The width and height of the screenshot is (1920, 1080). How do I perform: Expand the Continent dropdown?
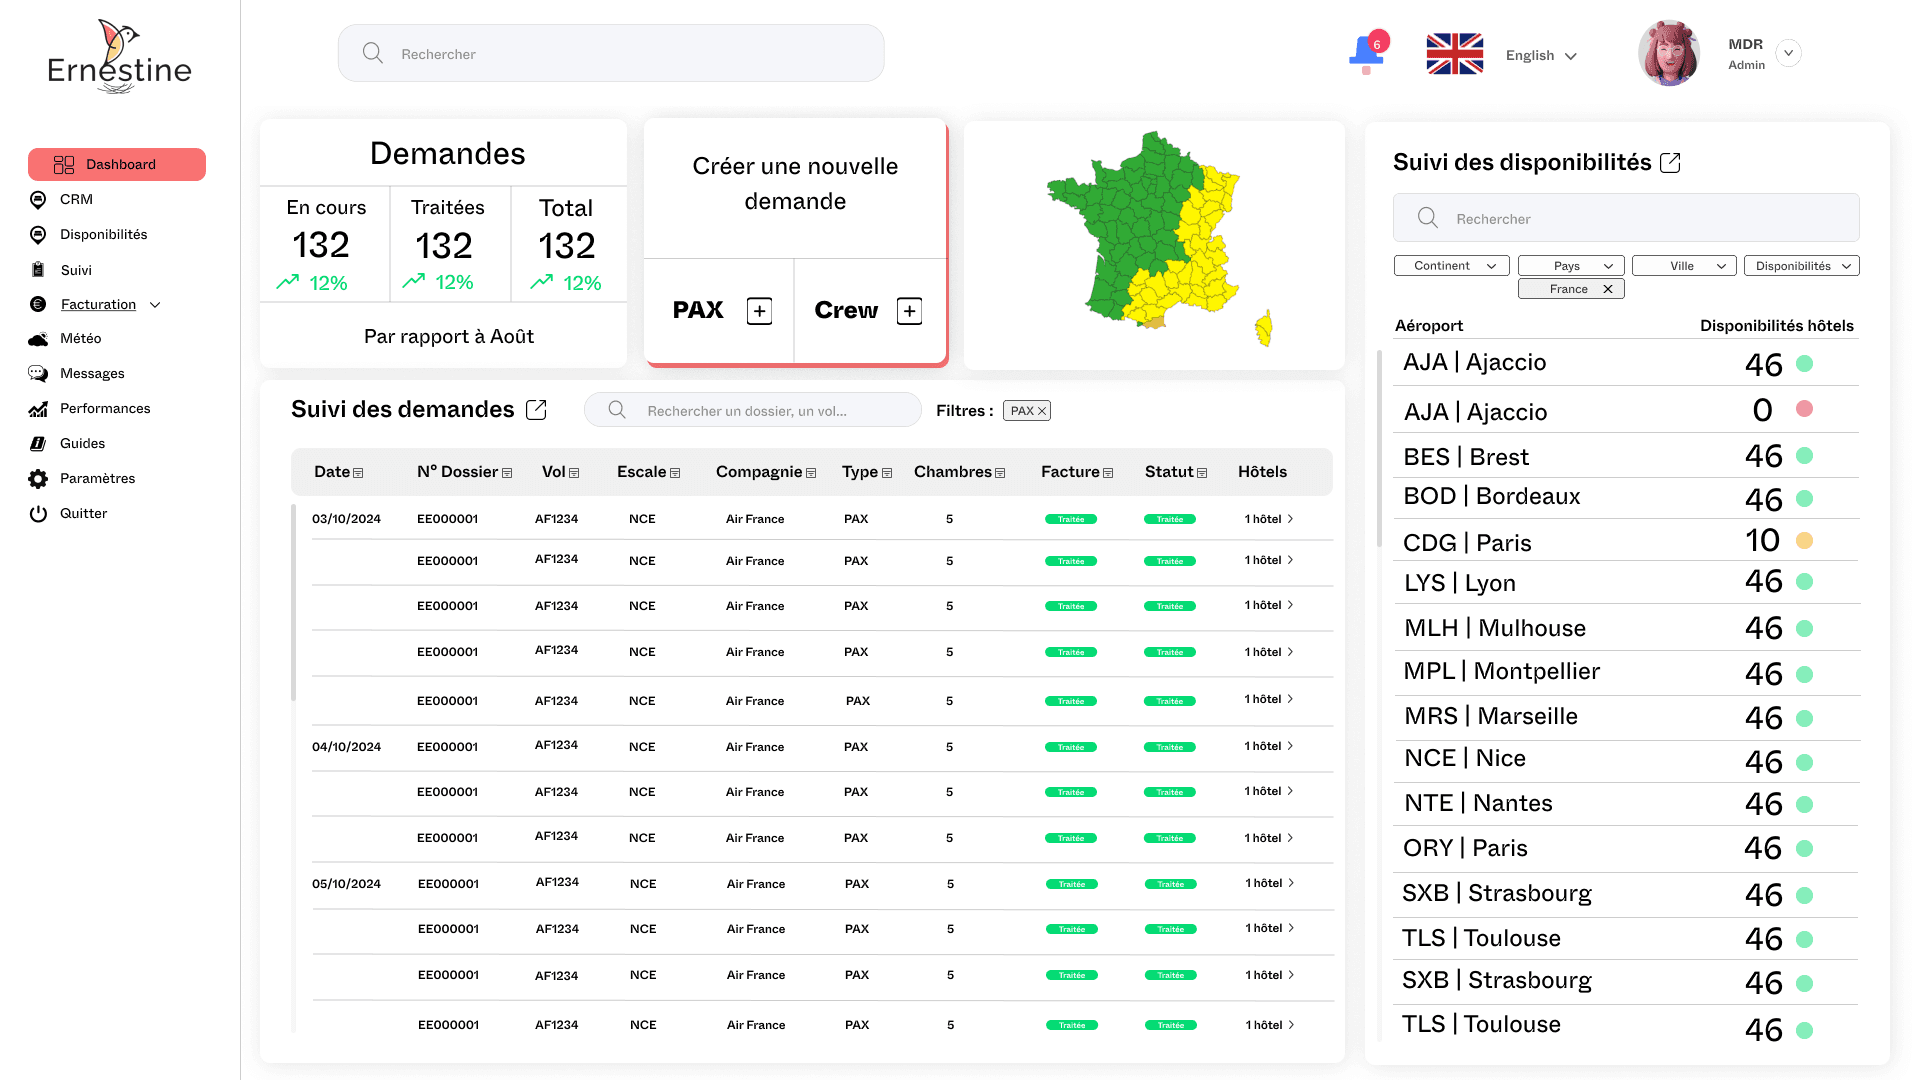coord(1452,266)
